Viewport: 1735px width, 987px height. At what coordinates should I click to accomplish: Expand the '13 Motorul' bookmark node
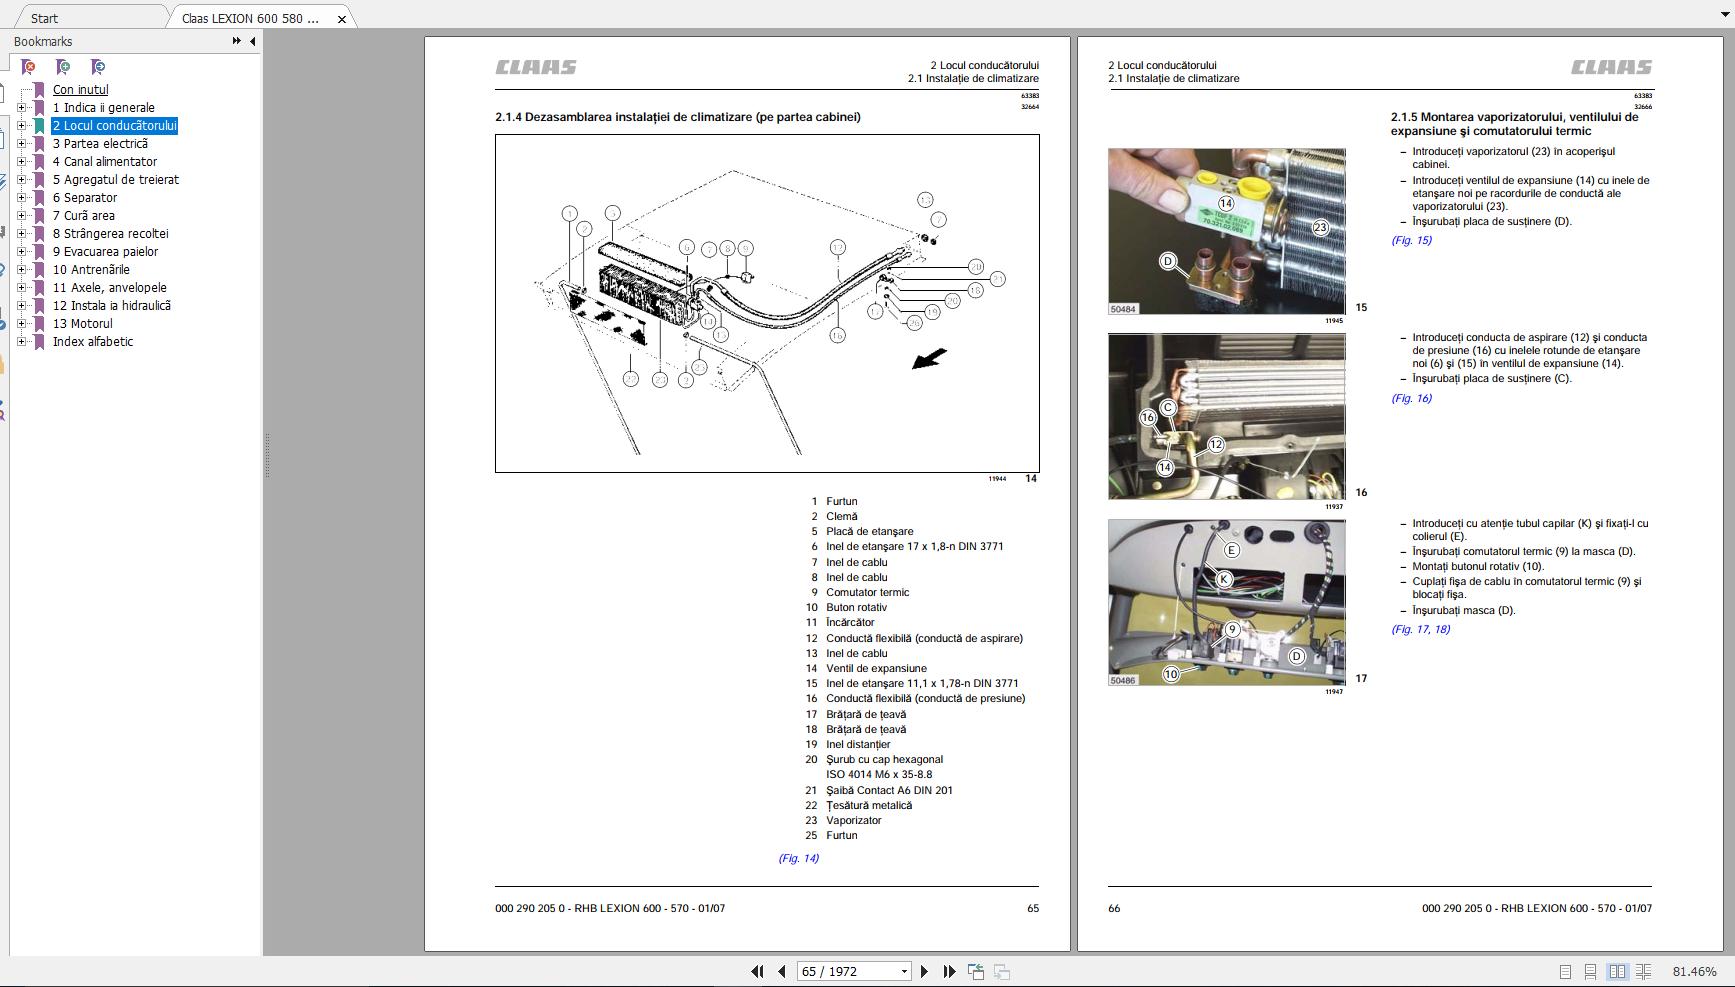pyautogui.click(x=22, y=324)
